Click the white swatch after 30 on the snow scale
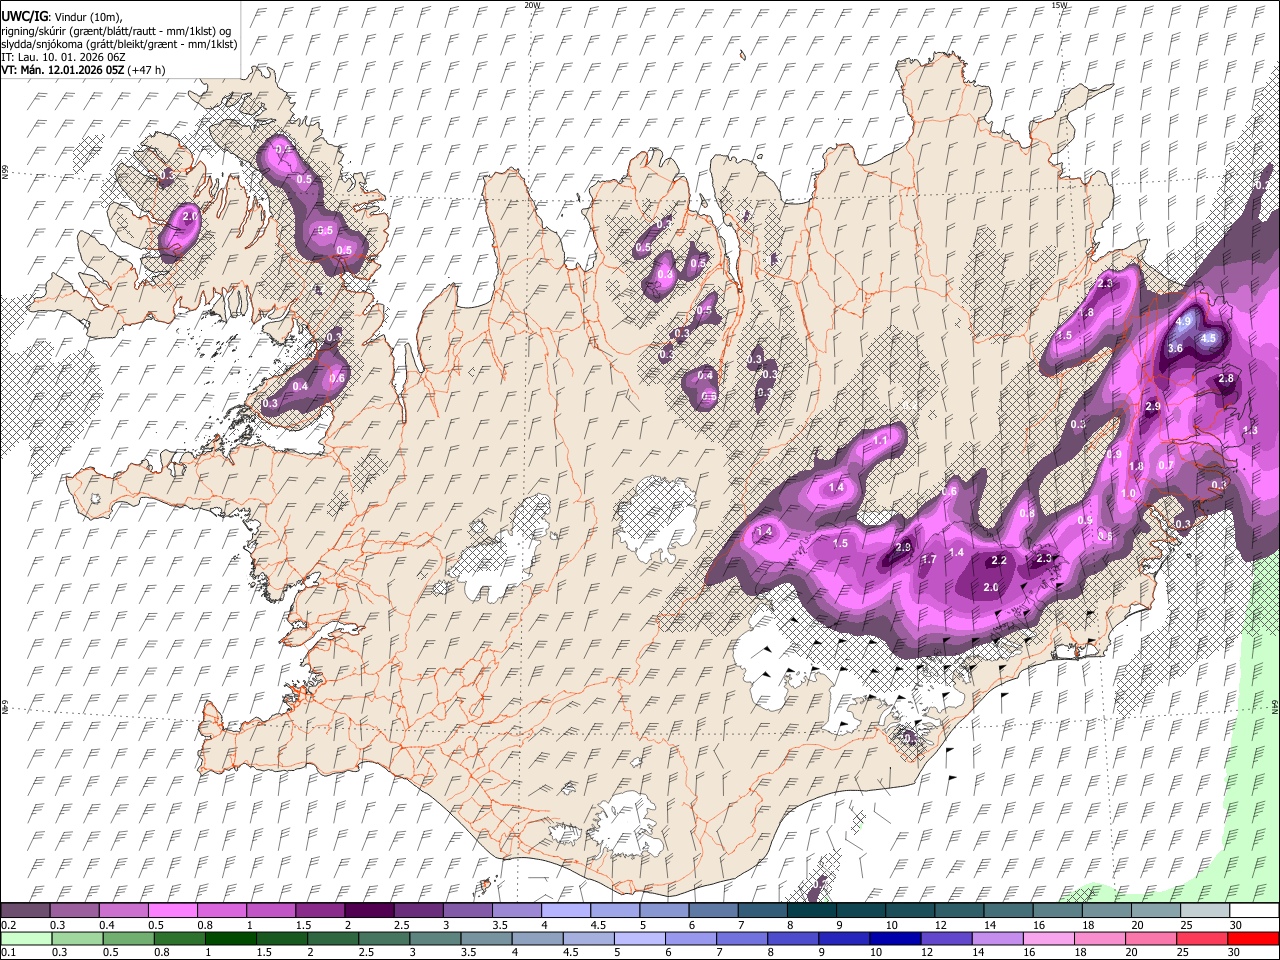Screen dimensions: 1280x960 coord(1253,911)
